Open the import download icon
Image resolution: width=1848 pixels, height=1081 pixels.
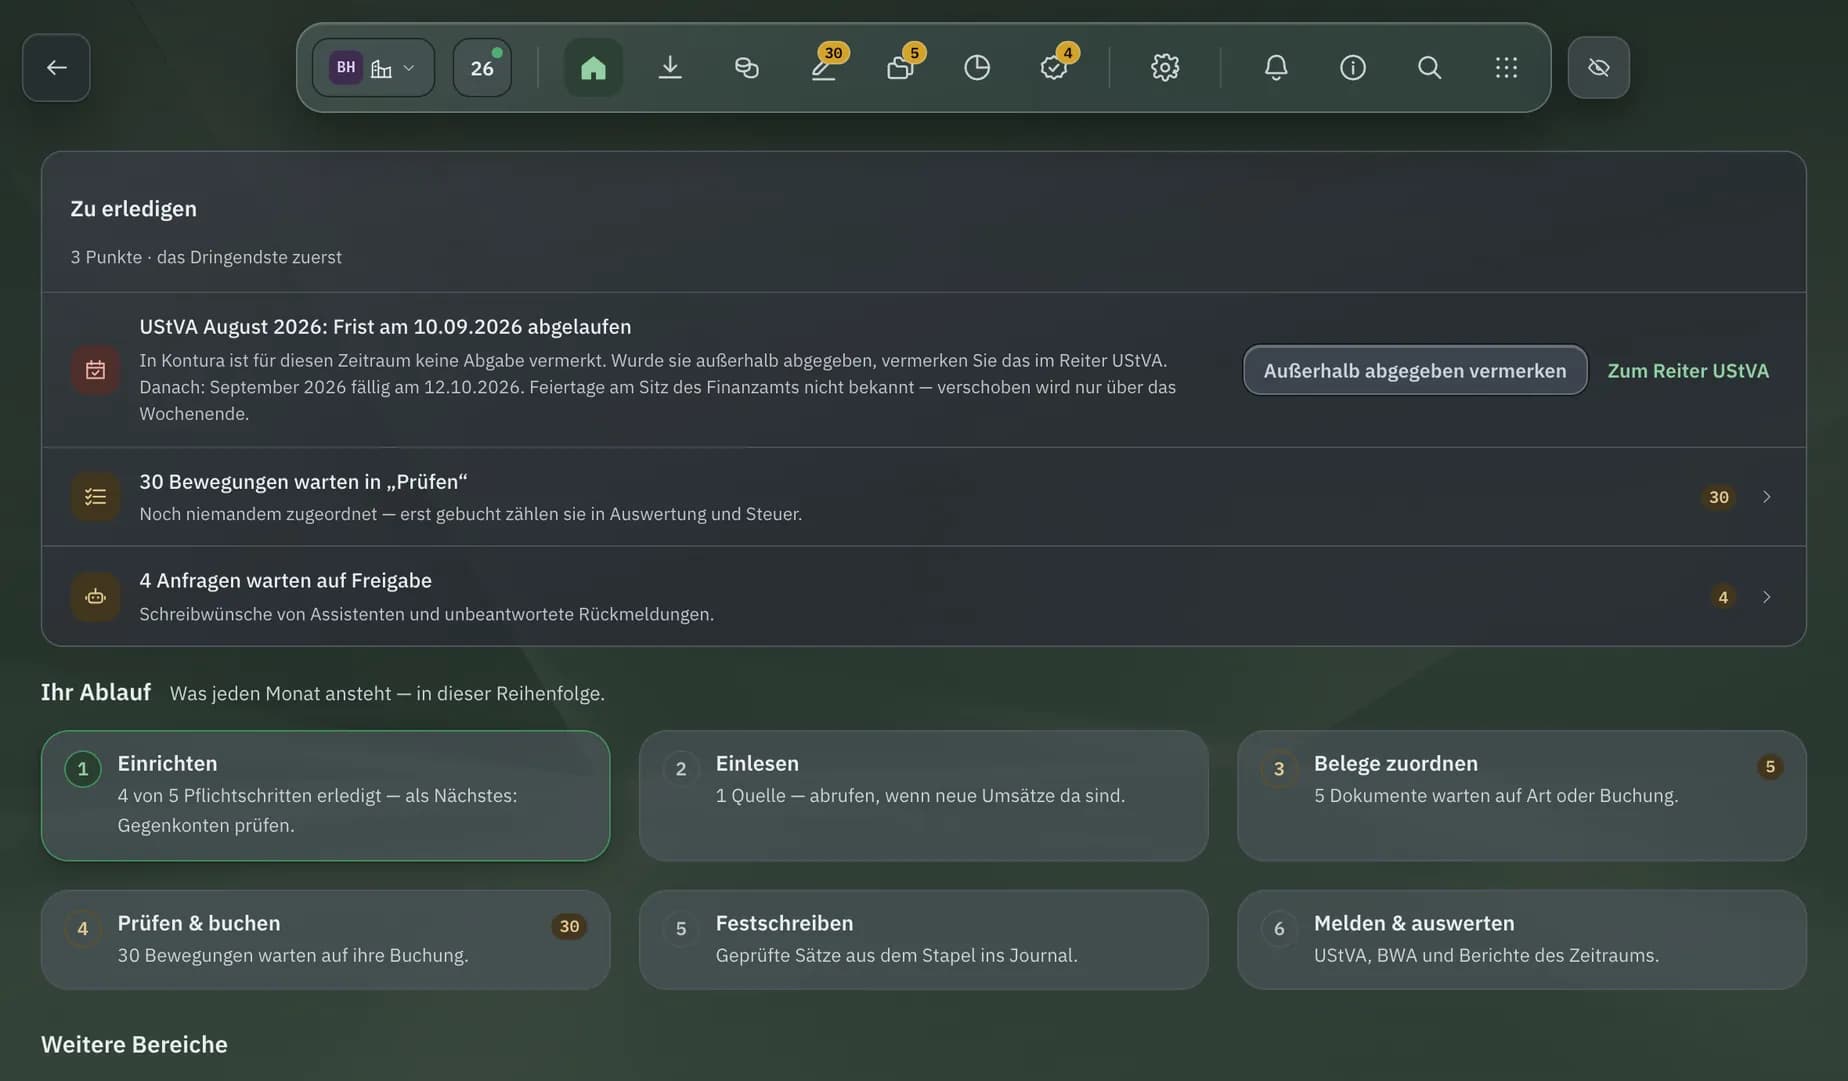[670, 67]
